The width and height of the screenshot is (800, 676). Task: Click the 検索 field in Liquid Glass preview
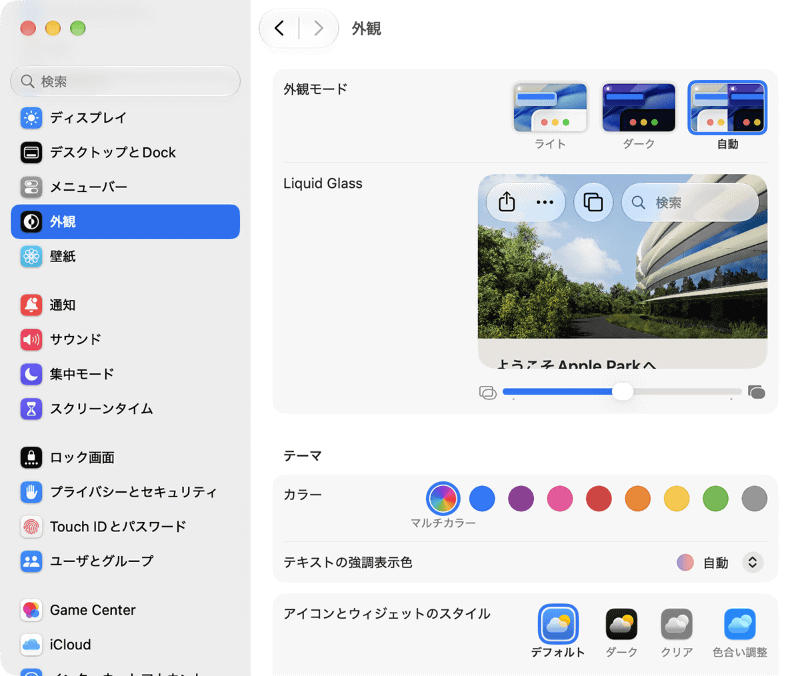(690, 203)
